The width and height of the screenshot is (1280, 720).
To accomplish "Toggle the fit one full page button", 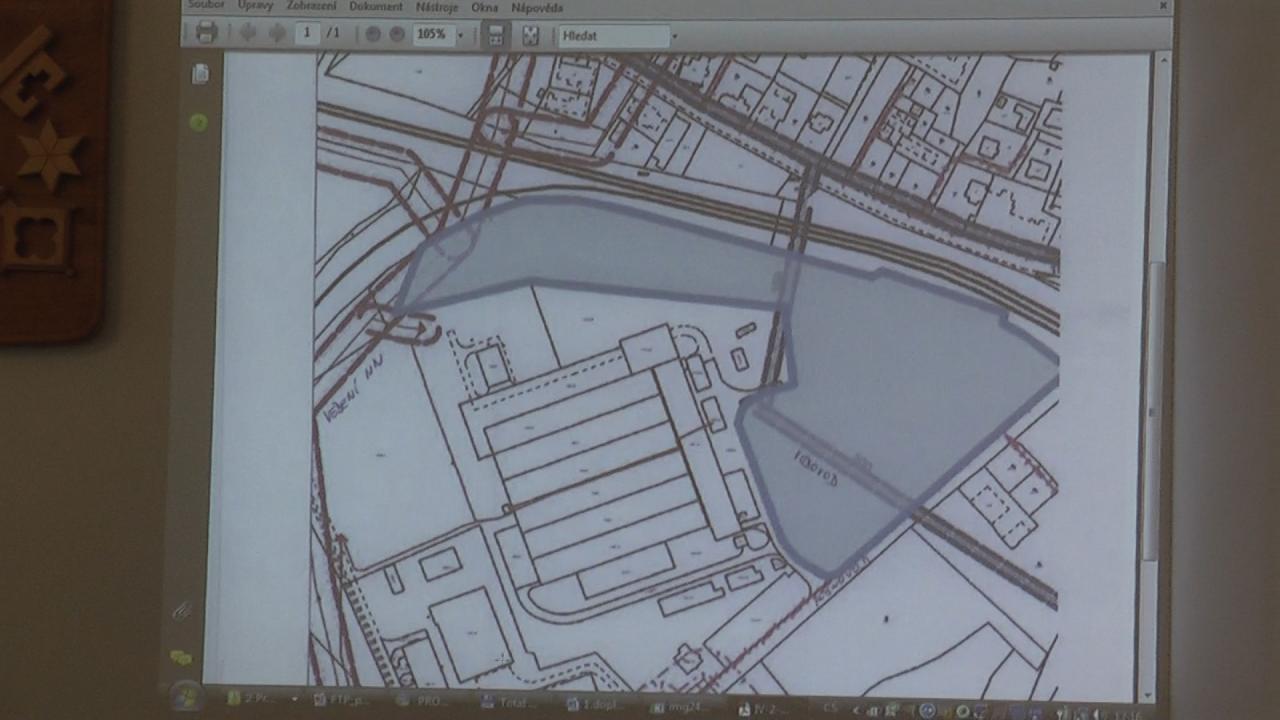I will [x=530, y=35].
